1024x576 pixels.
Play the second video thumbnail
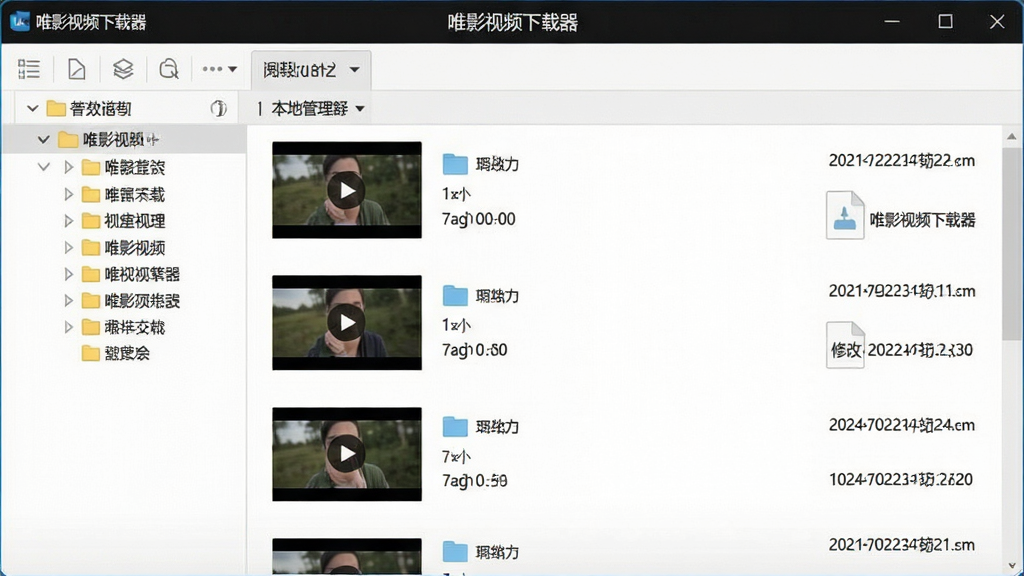pos(347,323)
